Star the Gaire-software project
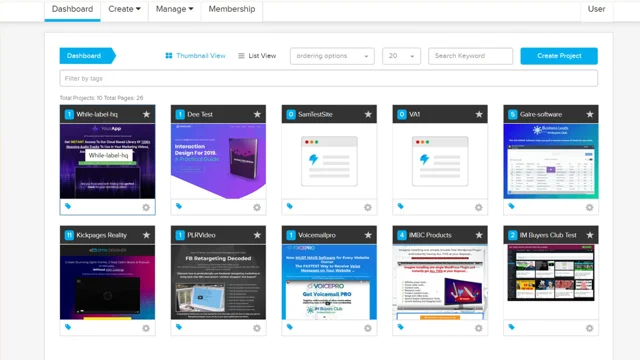 click(x=590, y=114)
